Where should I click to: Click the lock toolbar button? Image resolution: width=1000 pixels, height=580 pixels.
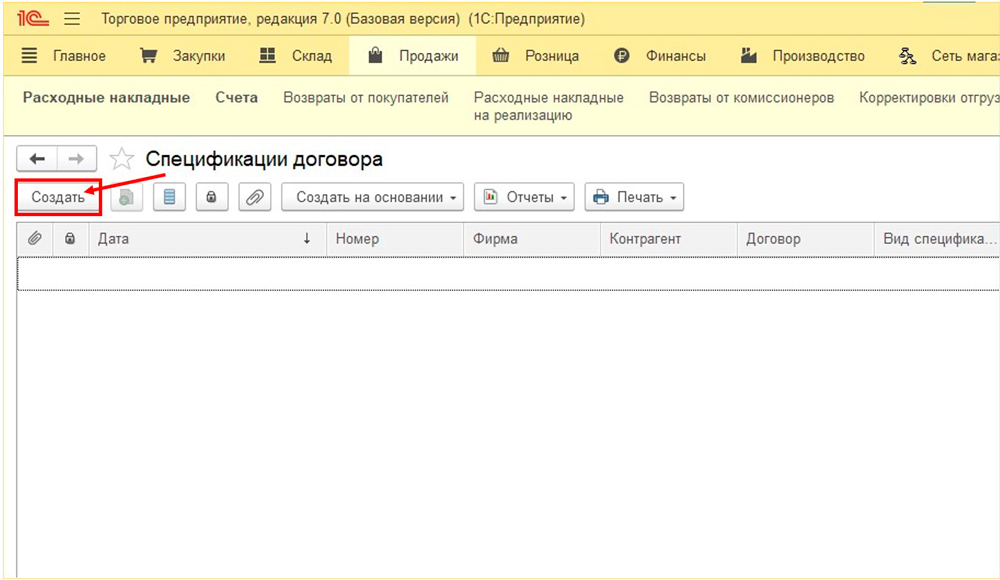[x=211, y=197]
